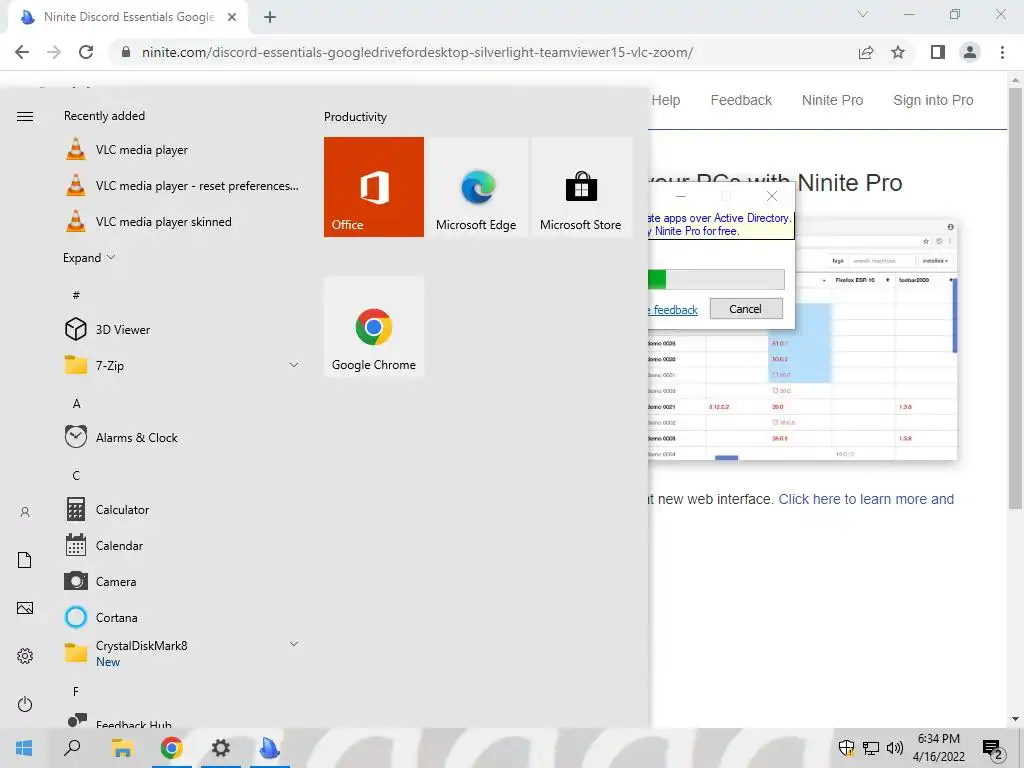Click the Chrome address bar URL

(x=417, y=52)
